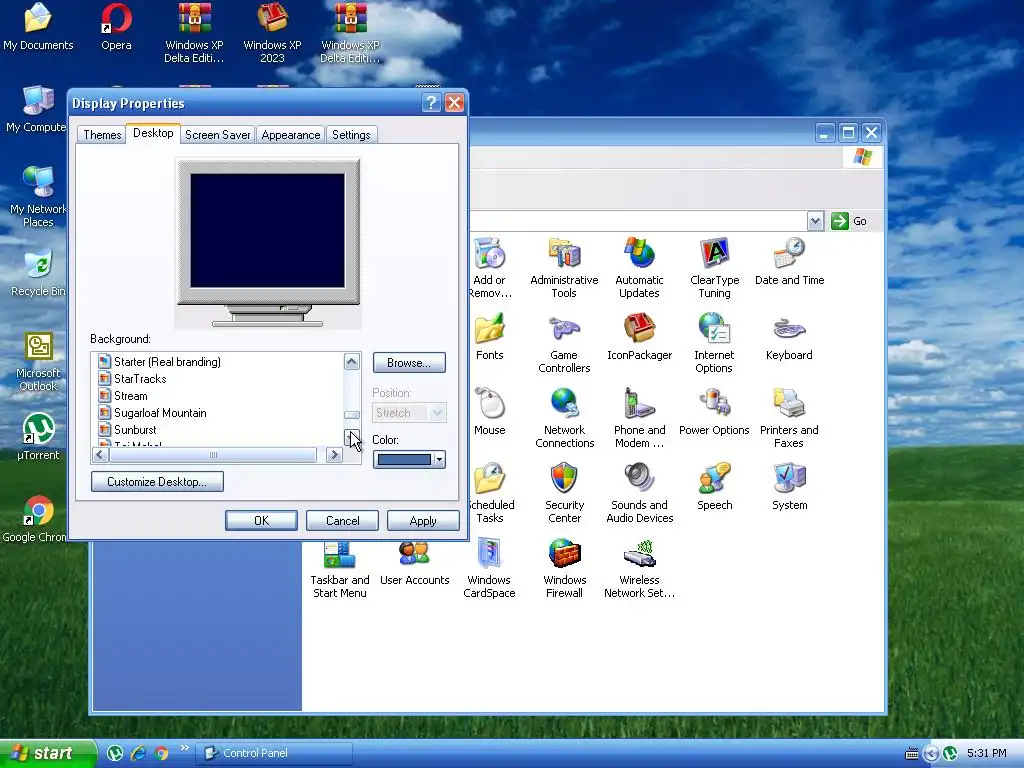Launch Chrome from quick launch
1024x768 pixels.
[161, 753]
